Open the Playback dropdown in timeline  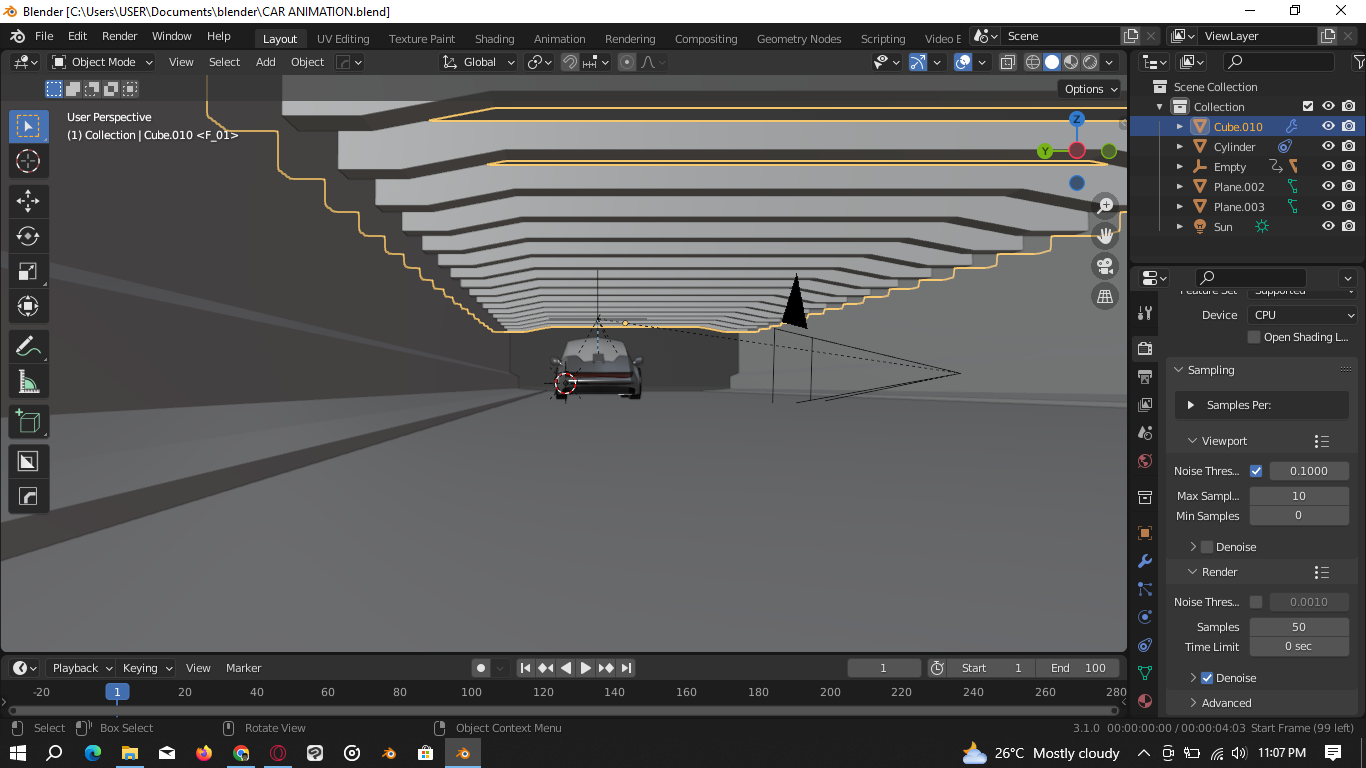(x=81, y=668)
